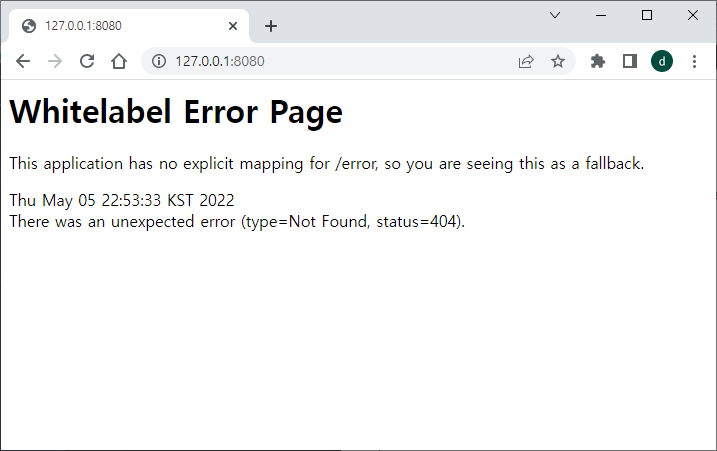
Task: Click the timestamp 'Thu May 05 22:53:33 KST 2022'
Action: [122, 200]
